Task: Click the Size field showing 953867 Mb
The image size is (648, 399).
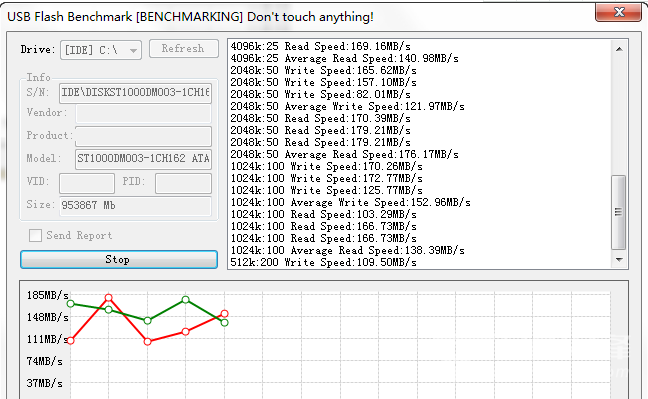Action: click(x=136, y=205)
